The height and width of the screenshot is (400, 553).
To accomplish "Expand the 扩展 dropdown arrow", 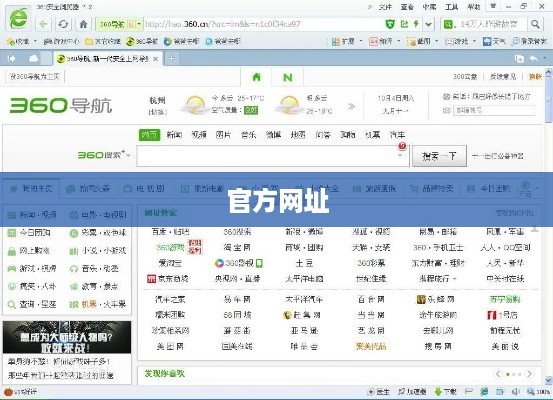I will click(x=361, y=41).
